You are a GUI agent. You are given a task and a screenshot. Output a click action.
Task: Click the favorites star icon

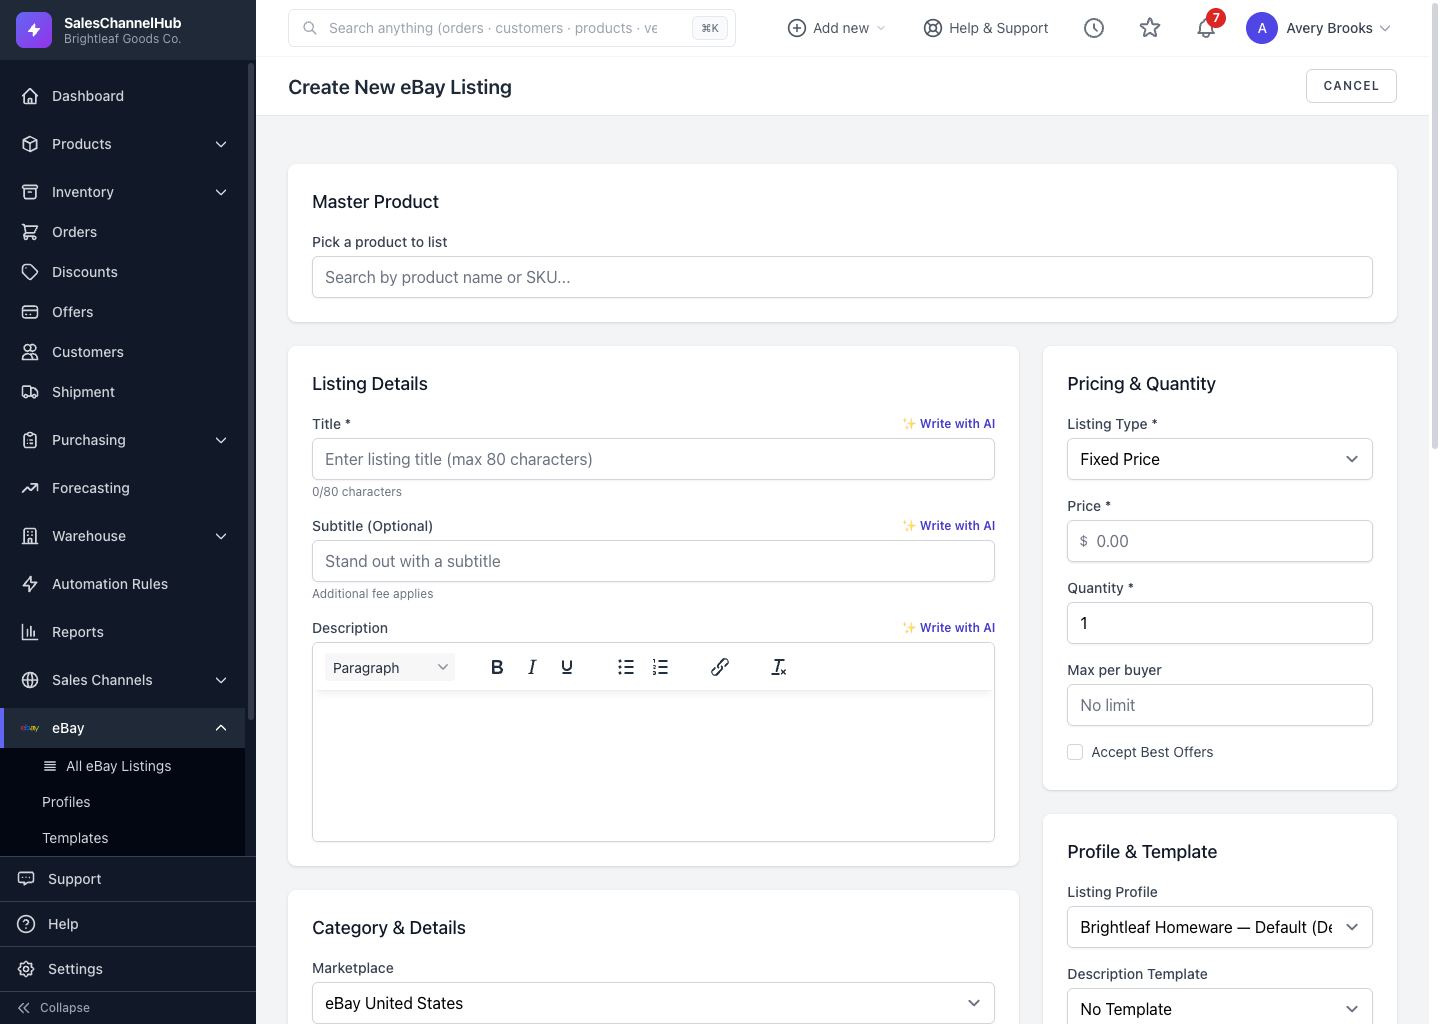(x=1150, y=28)
